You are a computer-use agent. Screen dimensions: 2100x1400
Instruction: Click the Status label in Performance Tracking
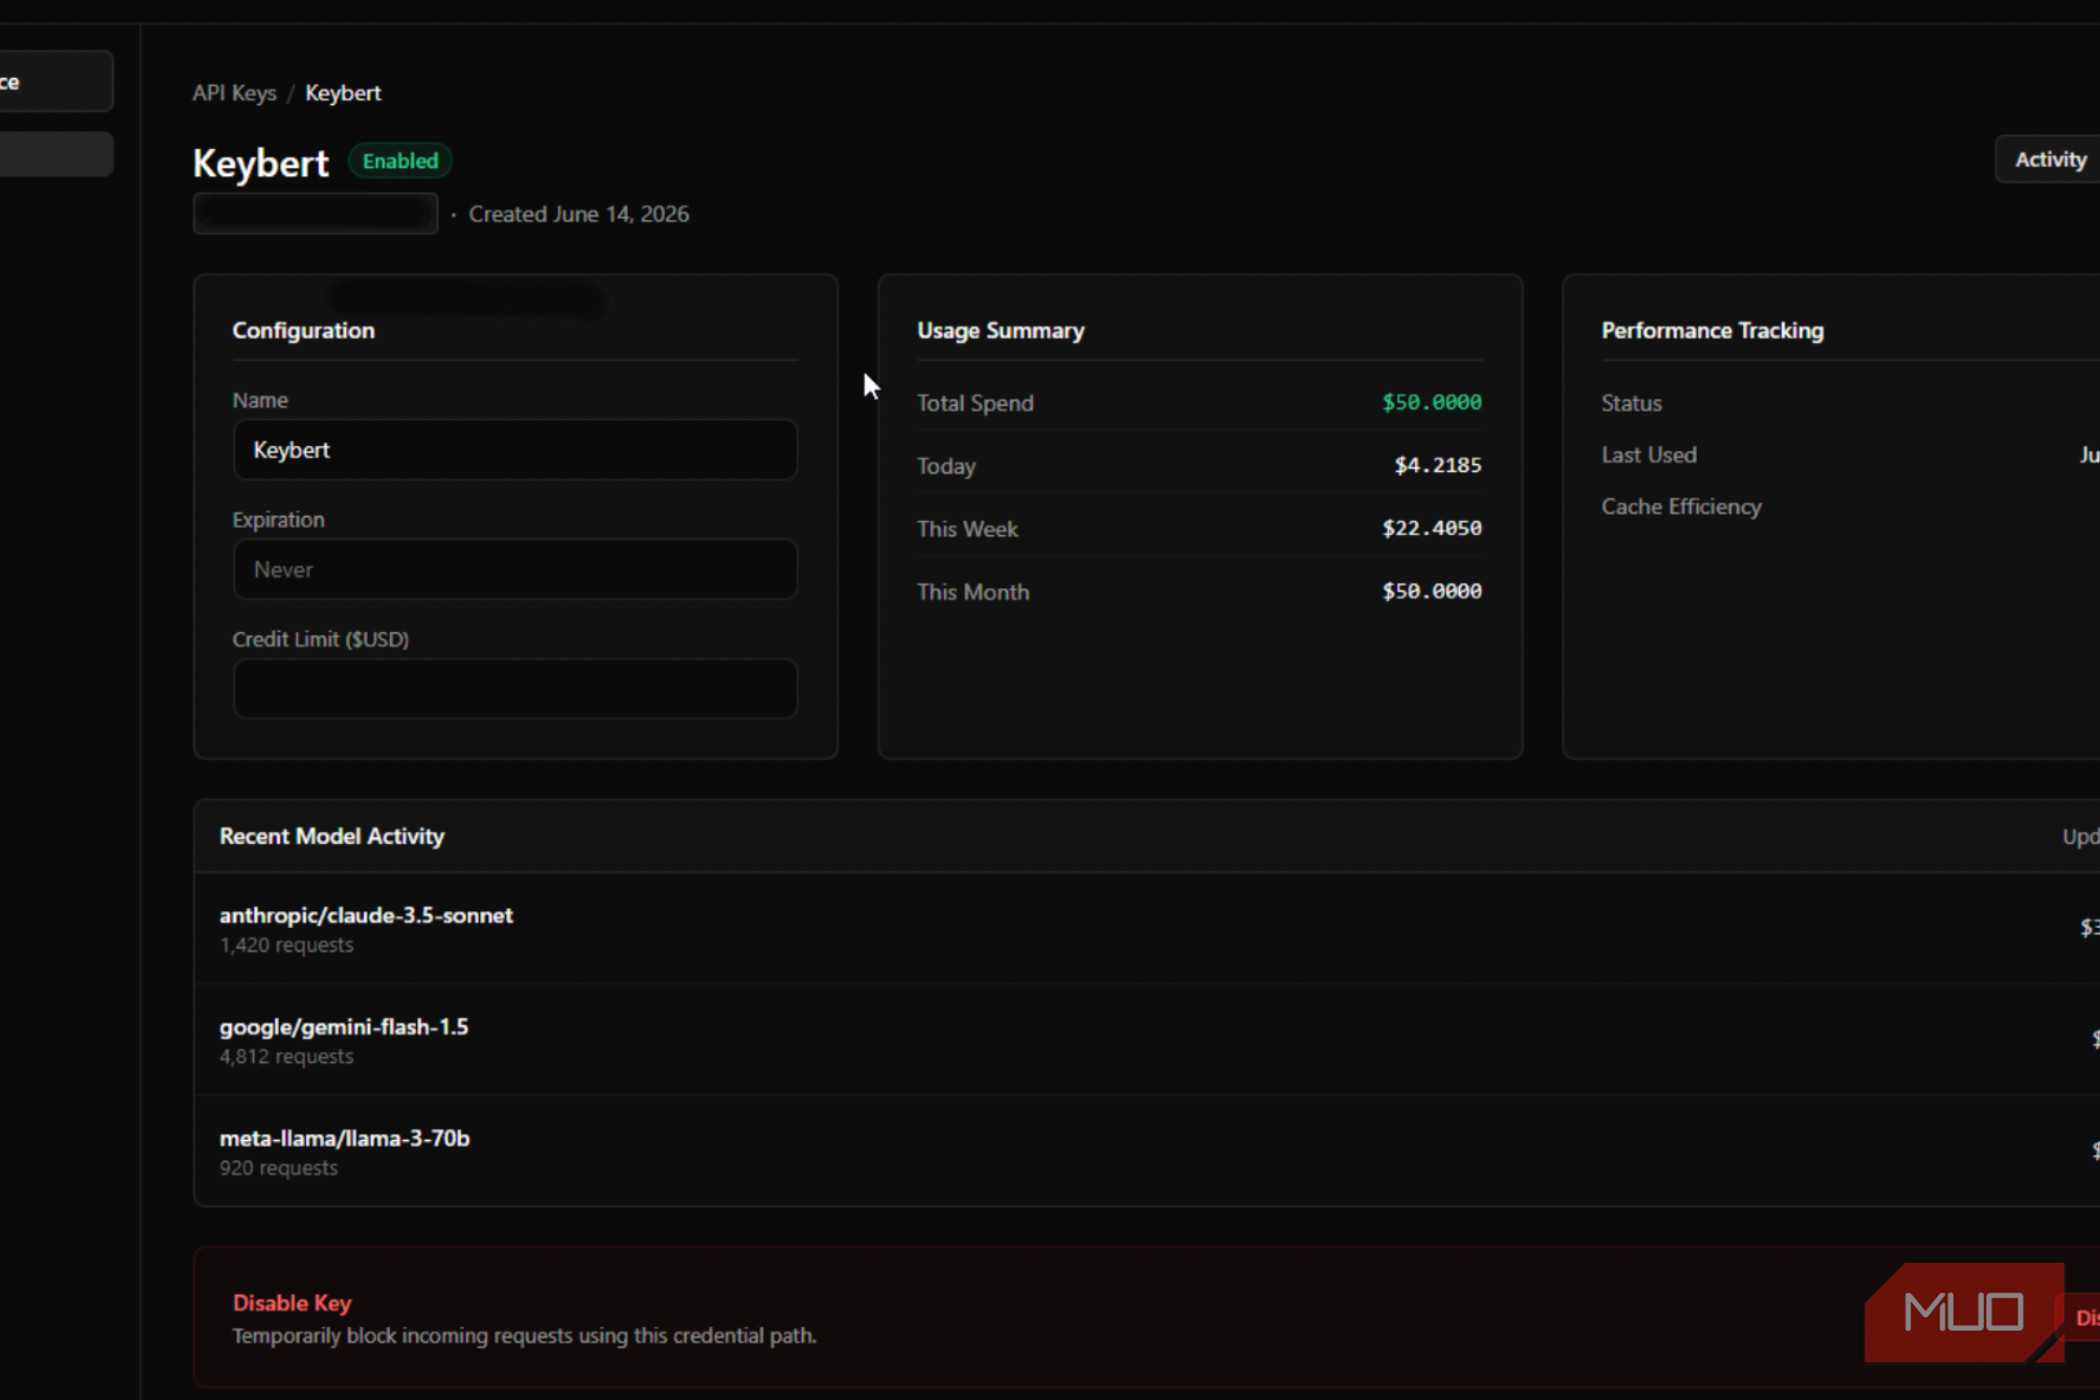click(1631, 403)
